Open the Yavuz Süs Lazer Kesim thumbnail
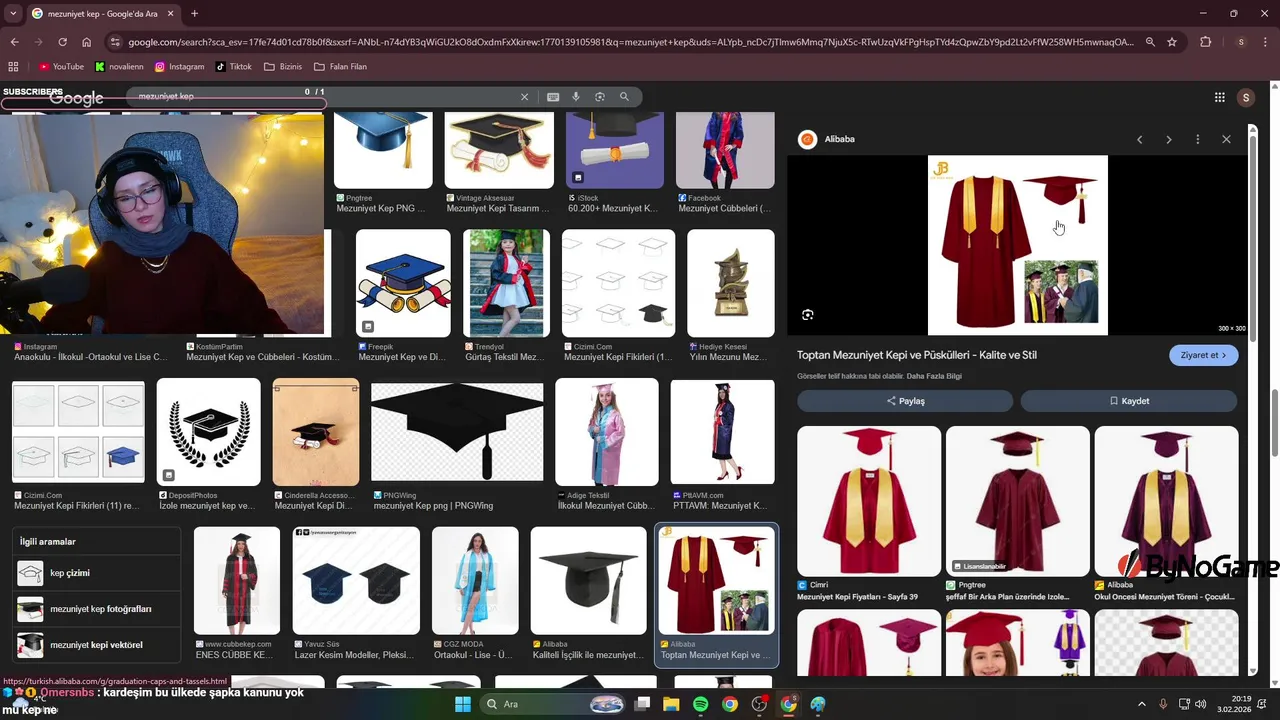 click(x=355, y=581)
